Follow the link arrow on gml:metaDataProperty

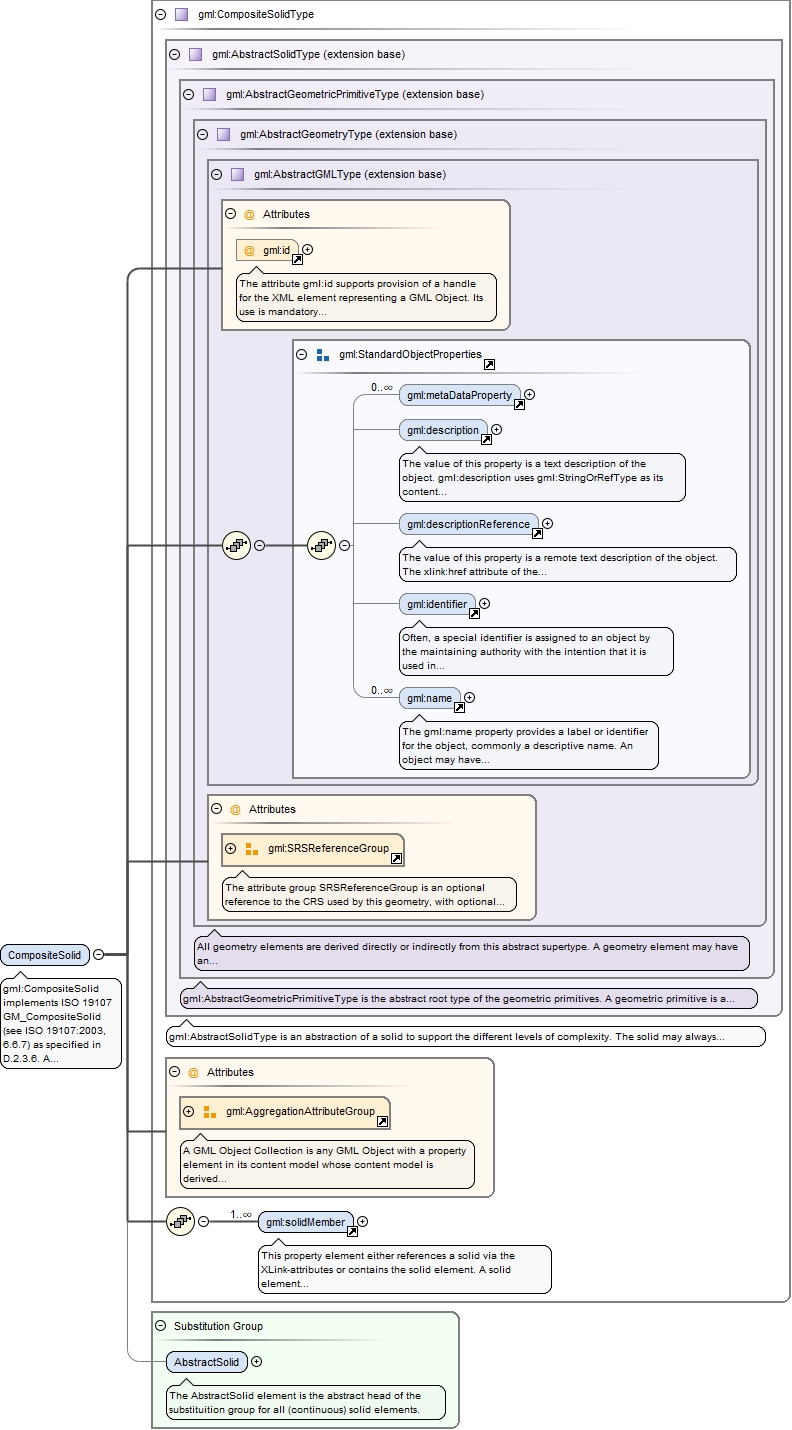coord(519,404)
